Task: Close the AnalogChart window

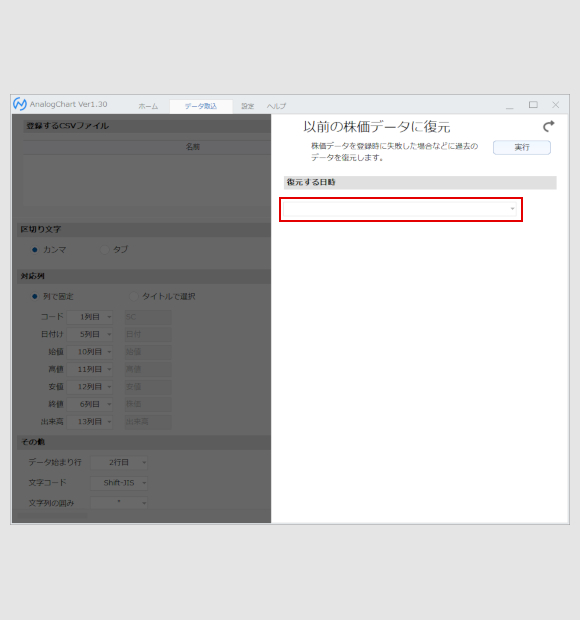Action: (555, 105)
